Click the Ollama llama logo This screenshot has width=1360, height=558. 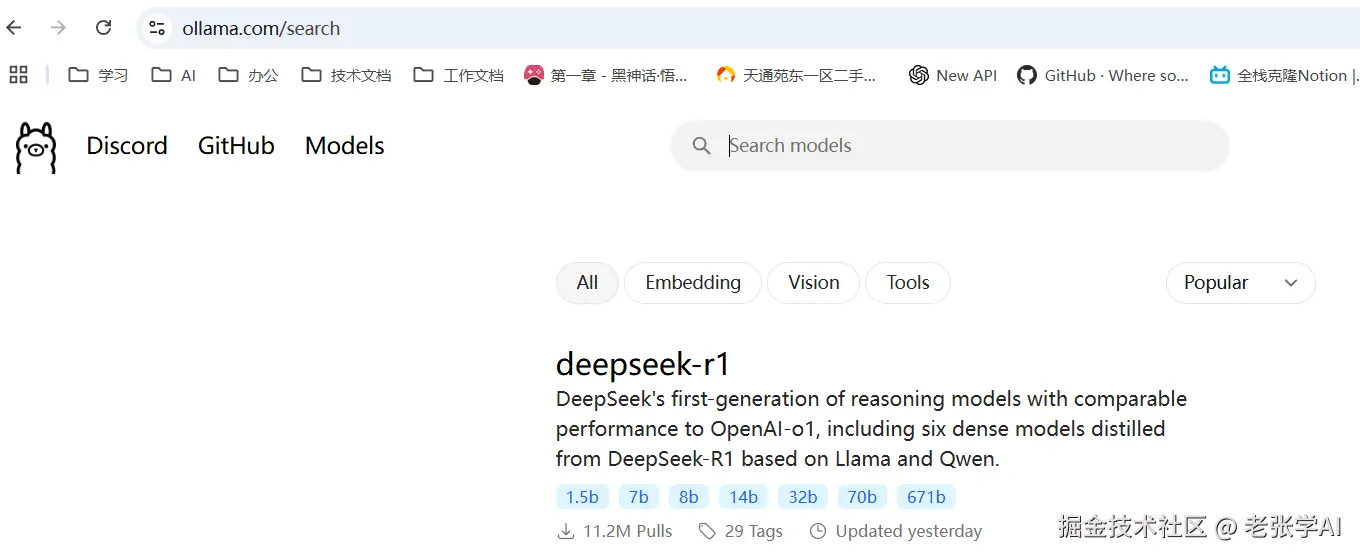click(x=36, y=147)
